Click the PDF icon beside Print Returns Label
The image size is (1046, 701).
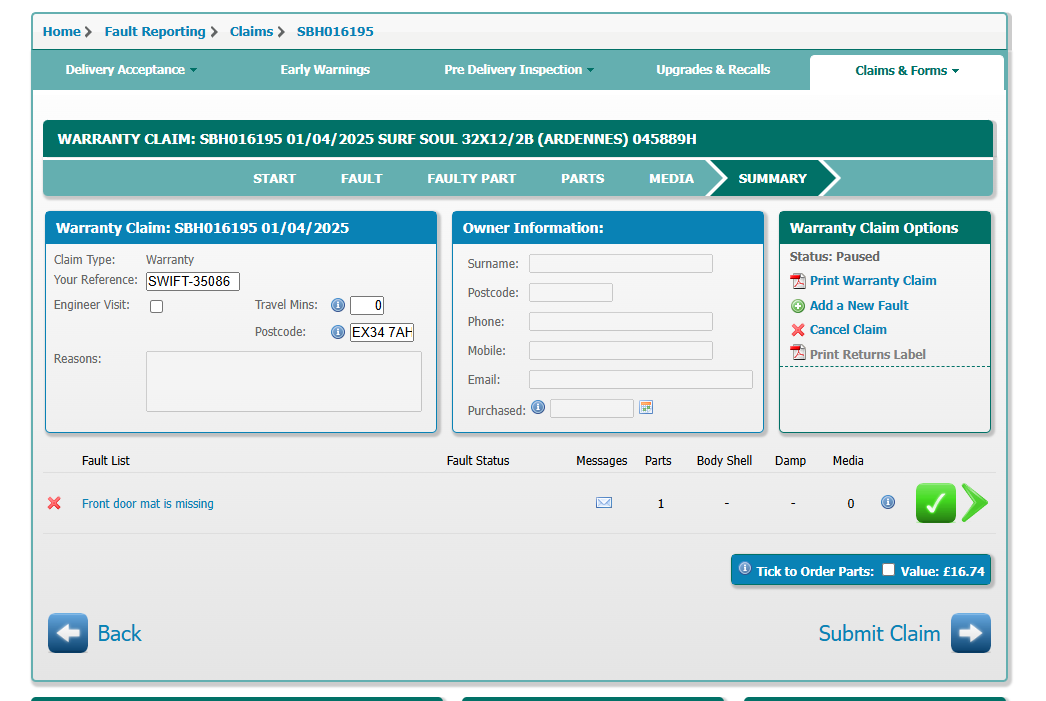click(798, 352)
